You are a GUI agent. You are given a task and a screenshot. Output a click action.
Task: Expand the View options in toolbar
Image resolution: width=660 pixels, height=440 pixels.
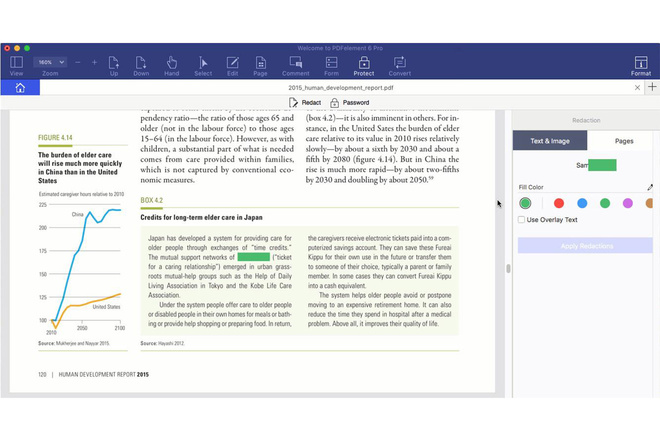point(16,66)
